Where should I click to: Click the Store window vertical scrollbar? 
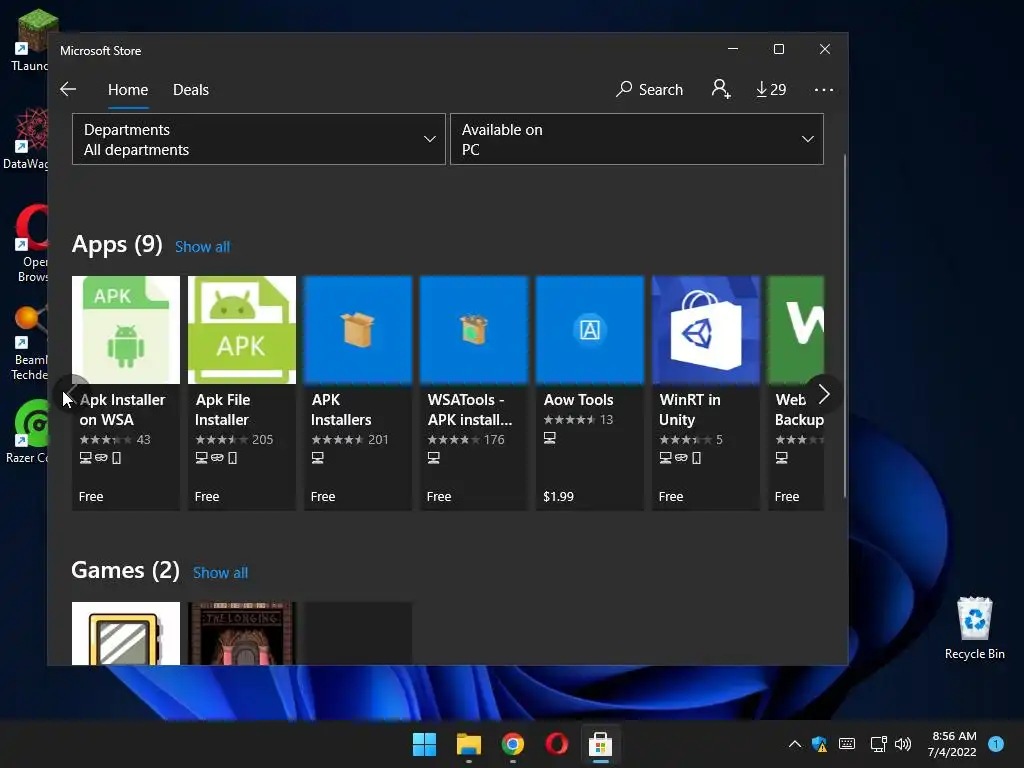pos(844,327)
